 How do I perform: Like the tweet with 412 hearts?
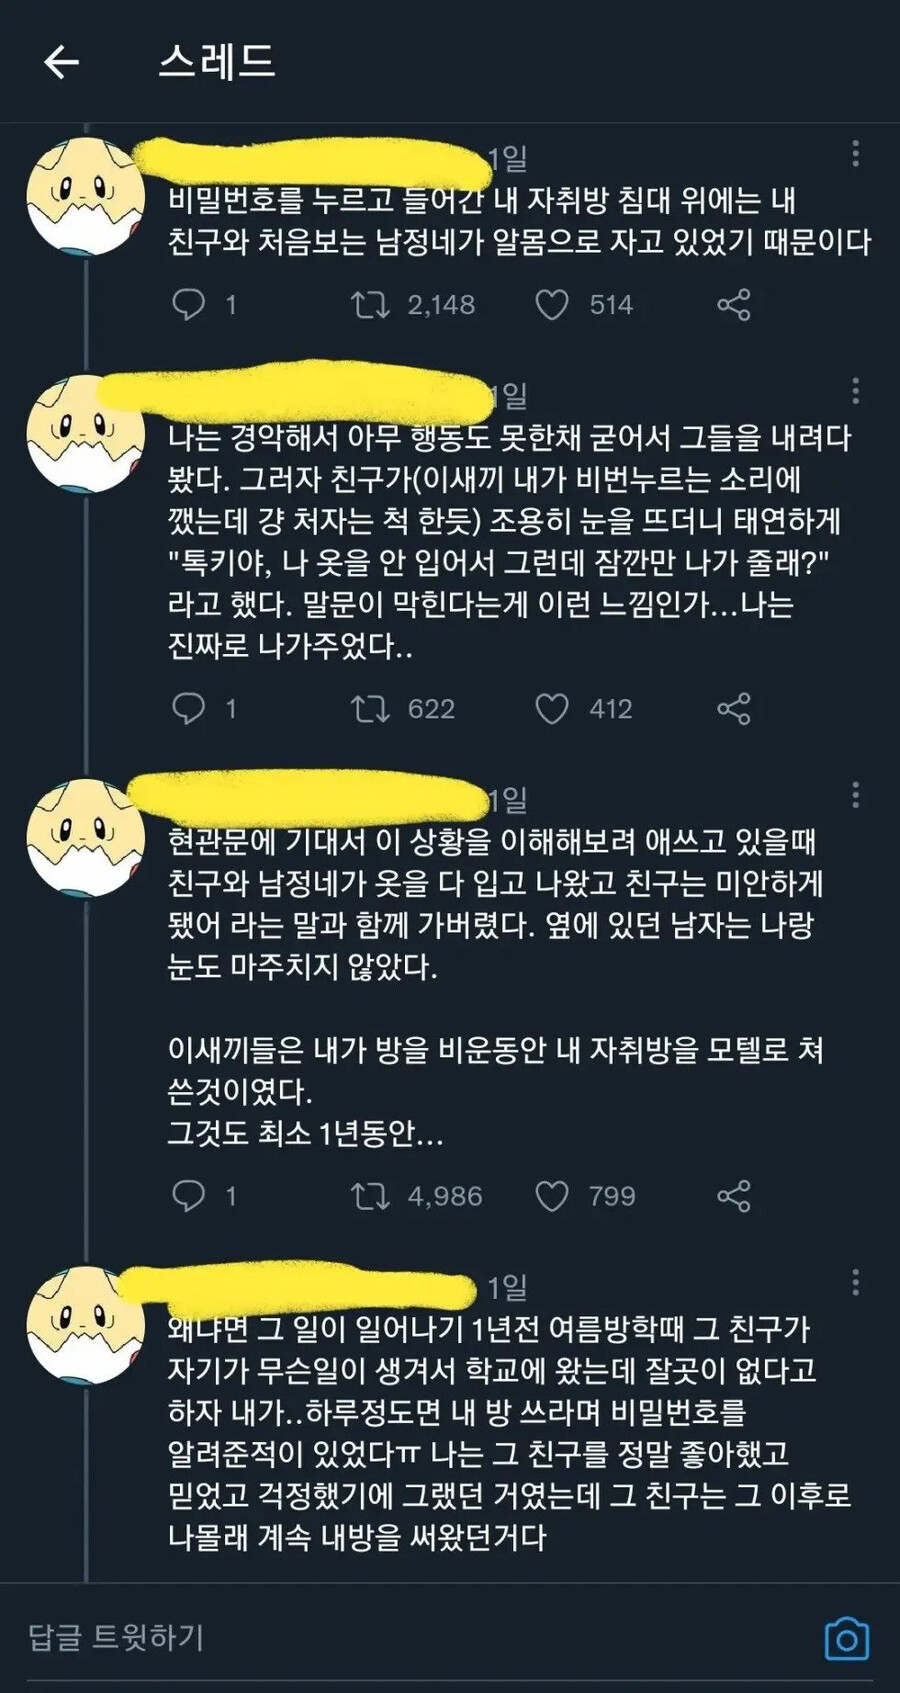(556, 710)
